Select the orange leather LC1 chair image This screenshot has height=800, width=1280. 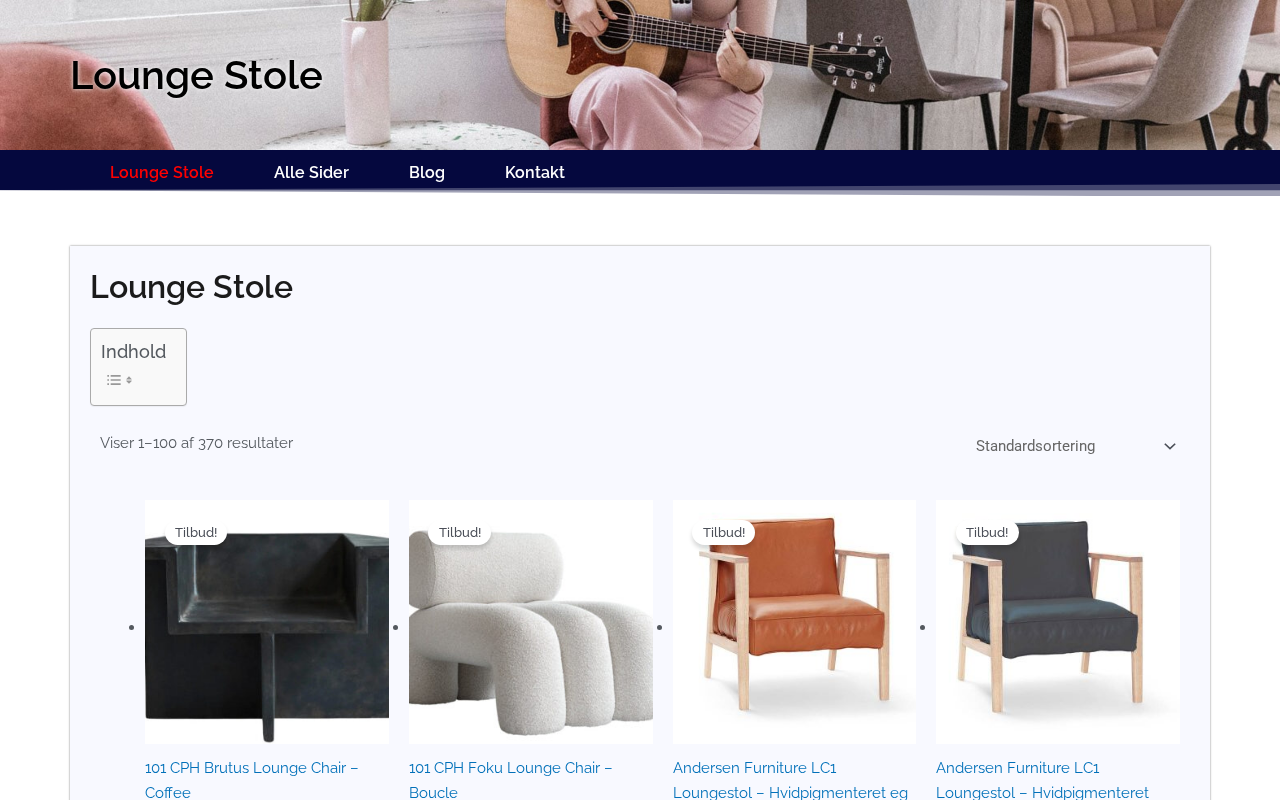pos(795,622)
